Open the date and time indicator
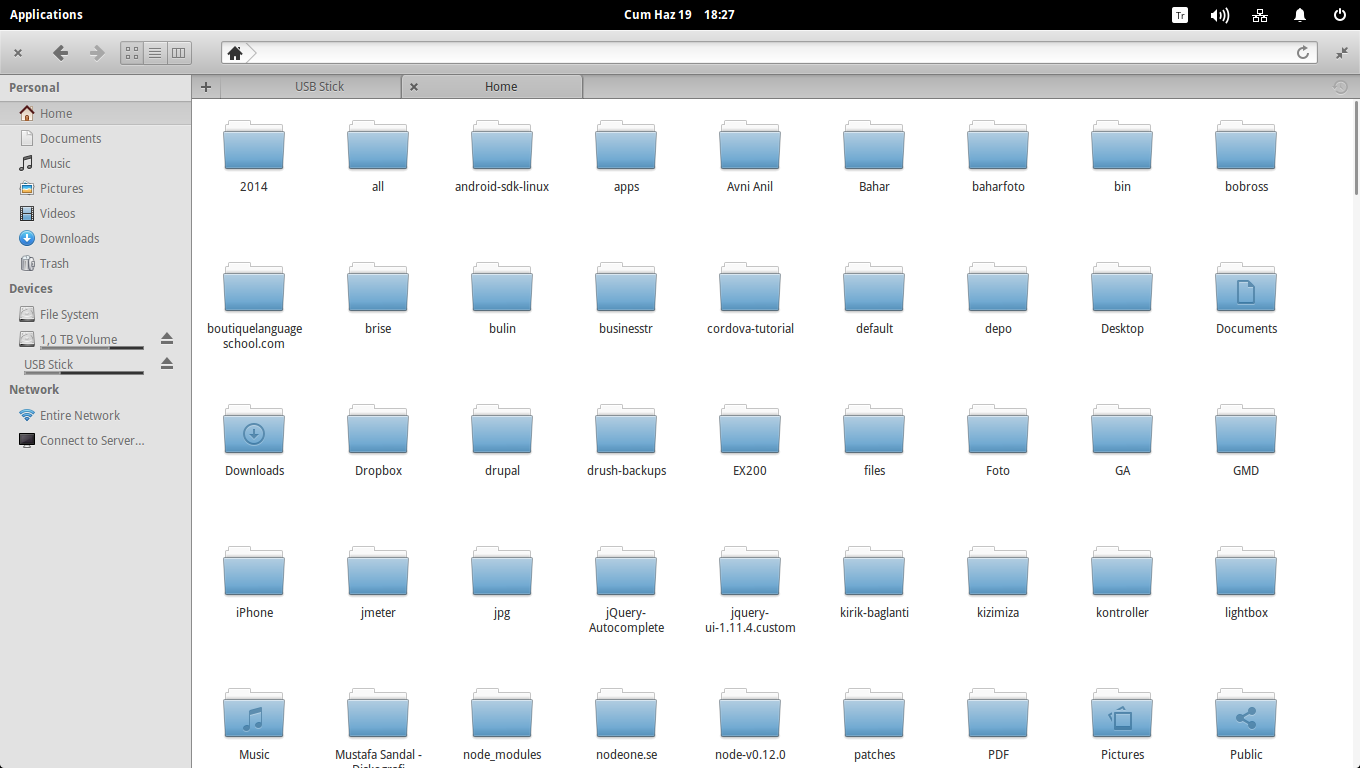The width and height of the screenshot is (1360, 768). [x=679, y=14]
